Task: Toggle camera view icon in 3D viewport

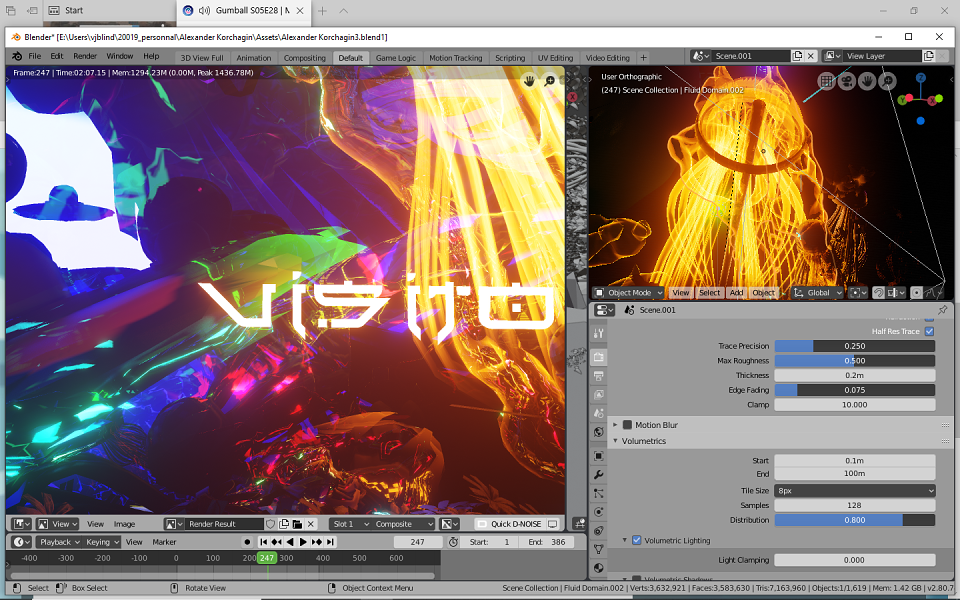Action: click(x=847, y=81)
